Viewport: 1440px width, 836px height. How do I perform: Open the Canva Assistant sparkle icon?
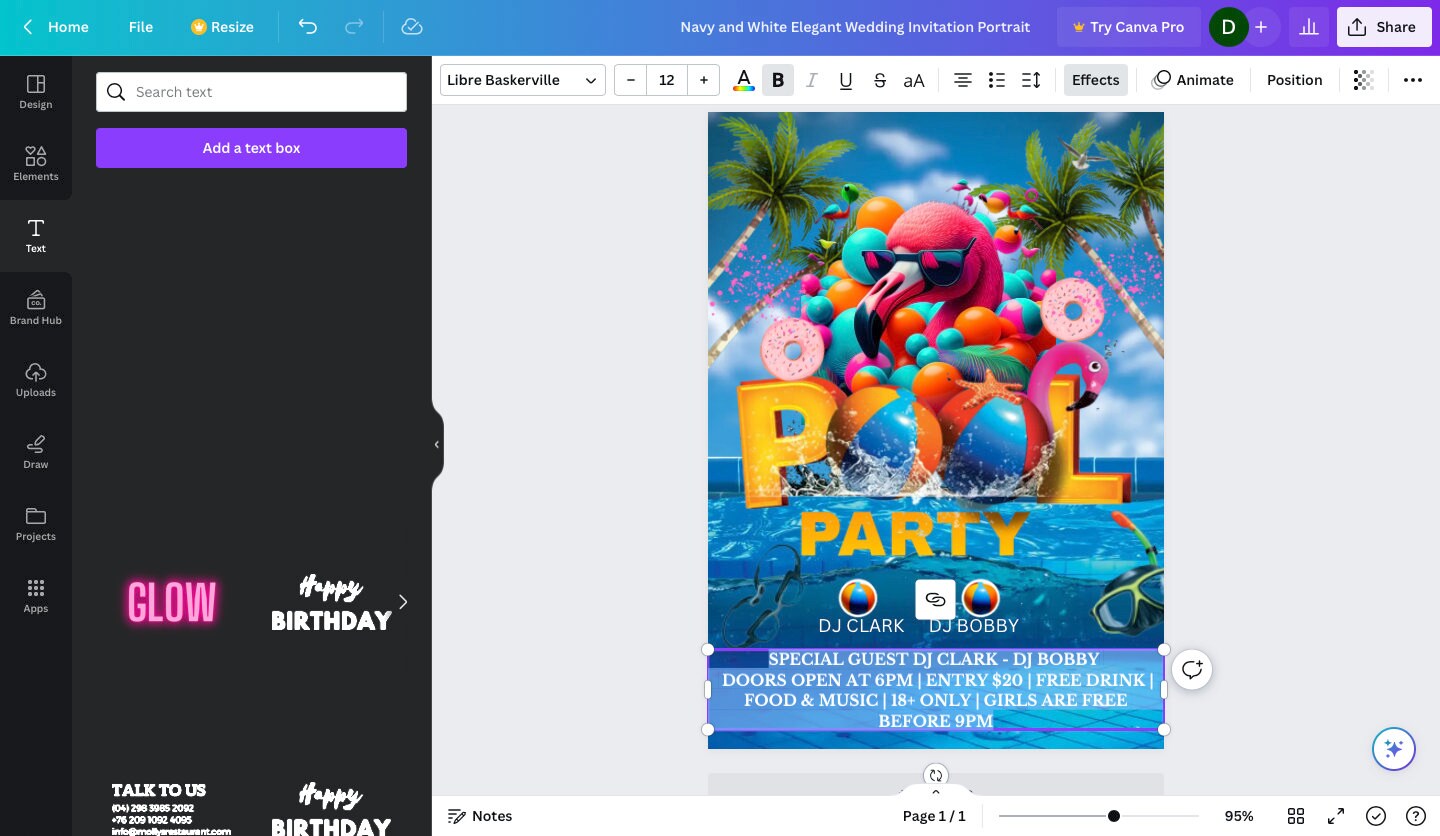1394,748
